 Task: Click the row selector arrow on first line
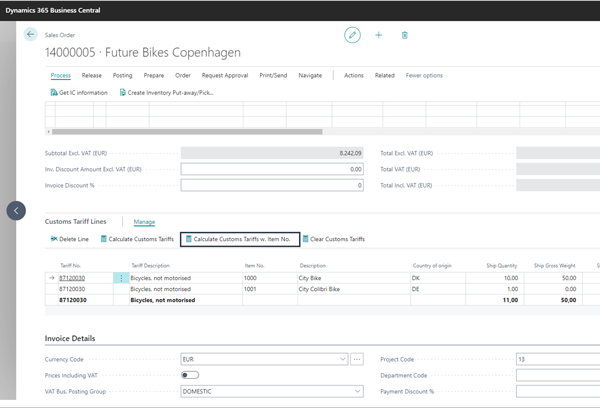pyautogui.click(x=52, y=278)
